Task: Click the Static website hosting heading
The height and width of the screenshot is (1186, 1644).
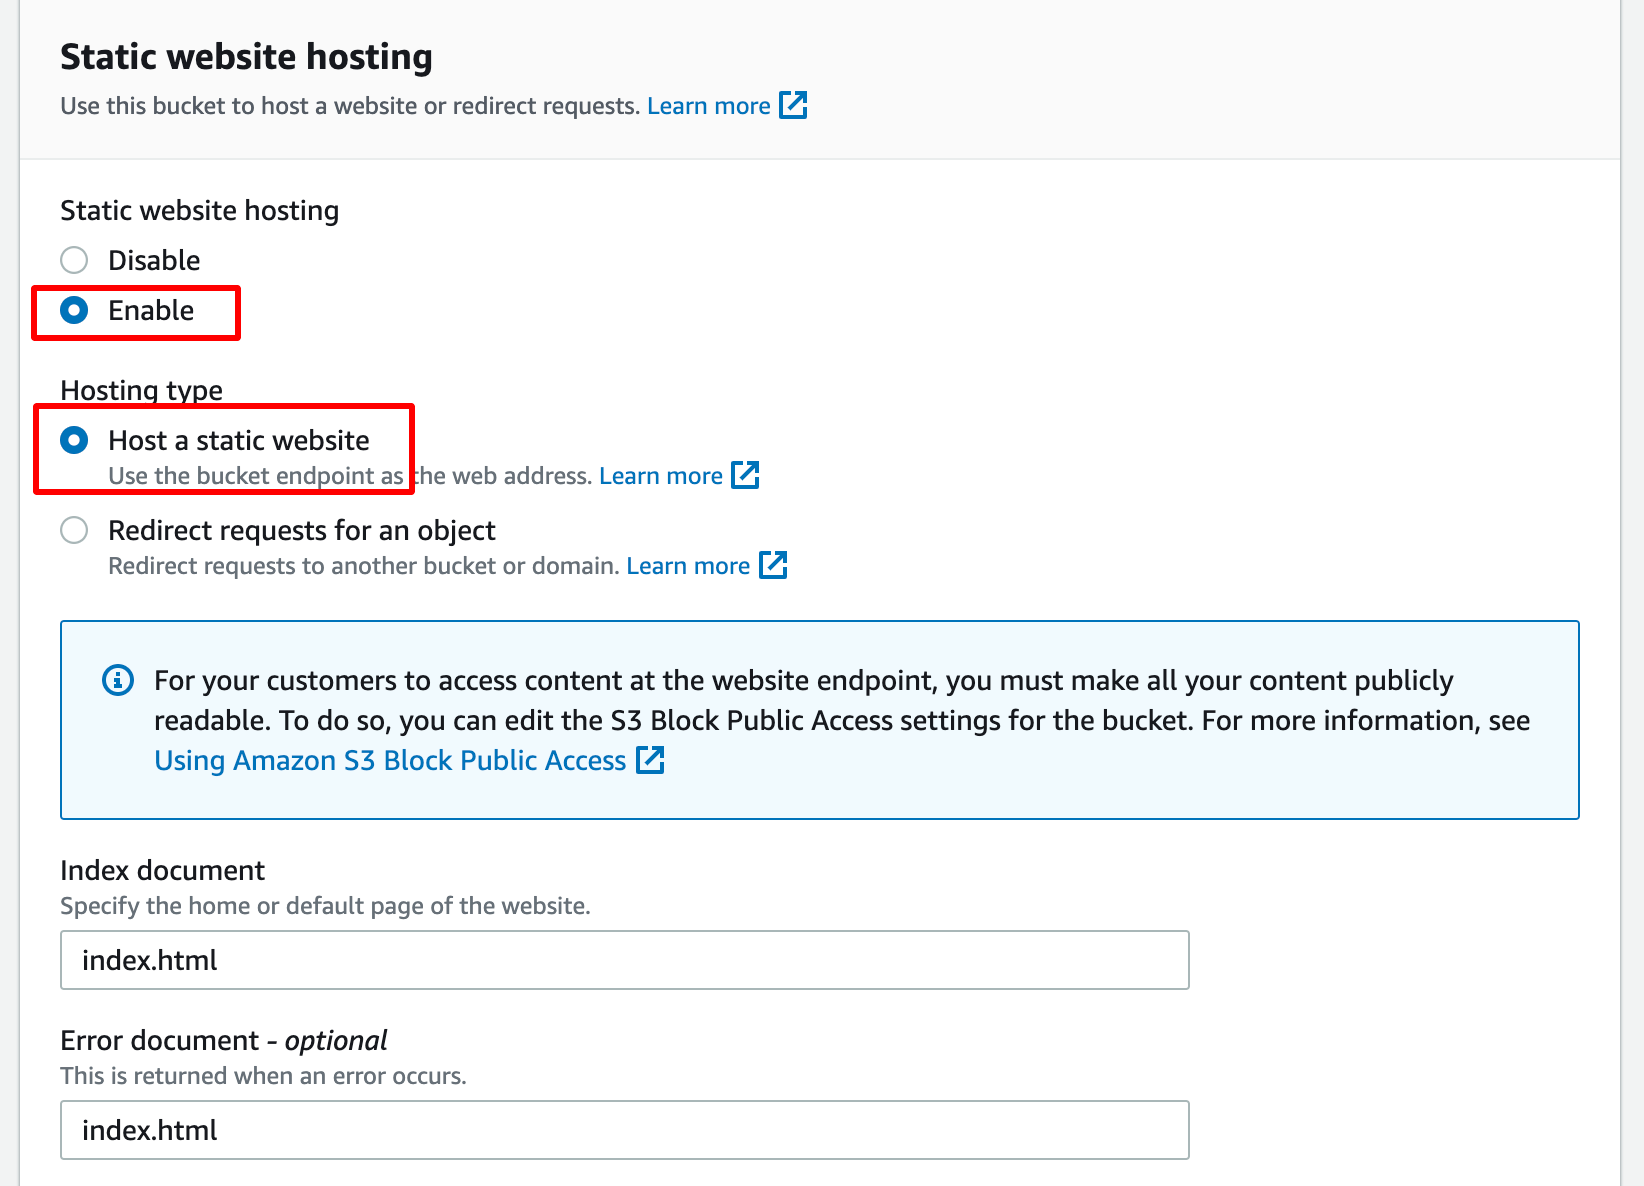Action: tap(246, 57)
